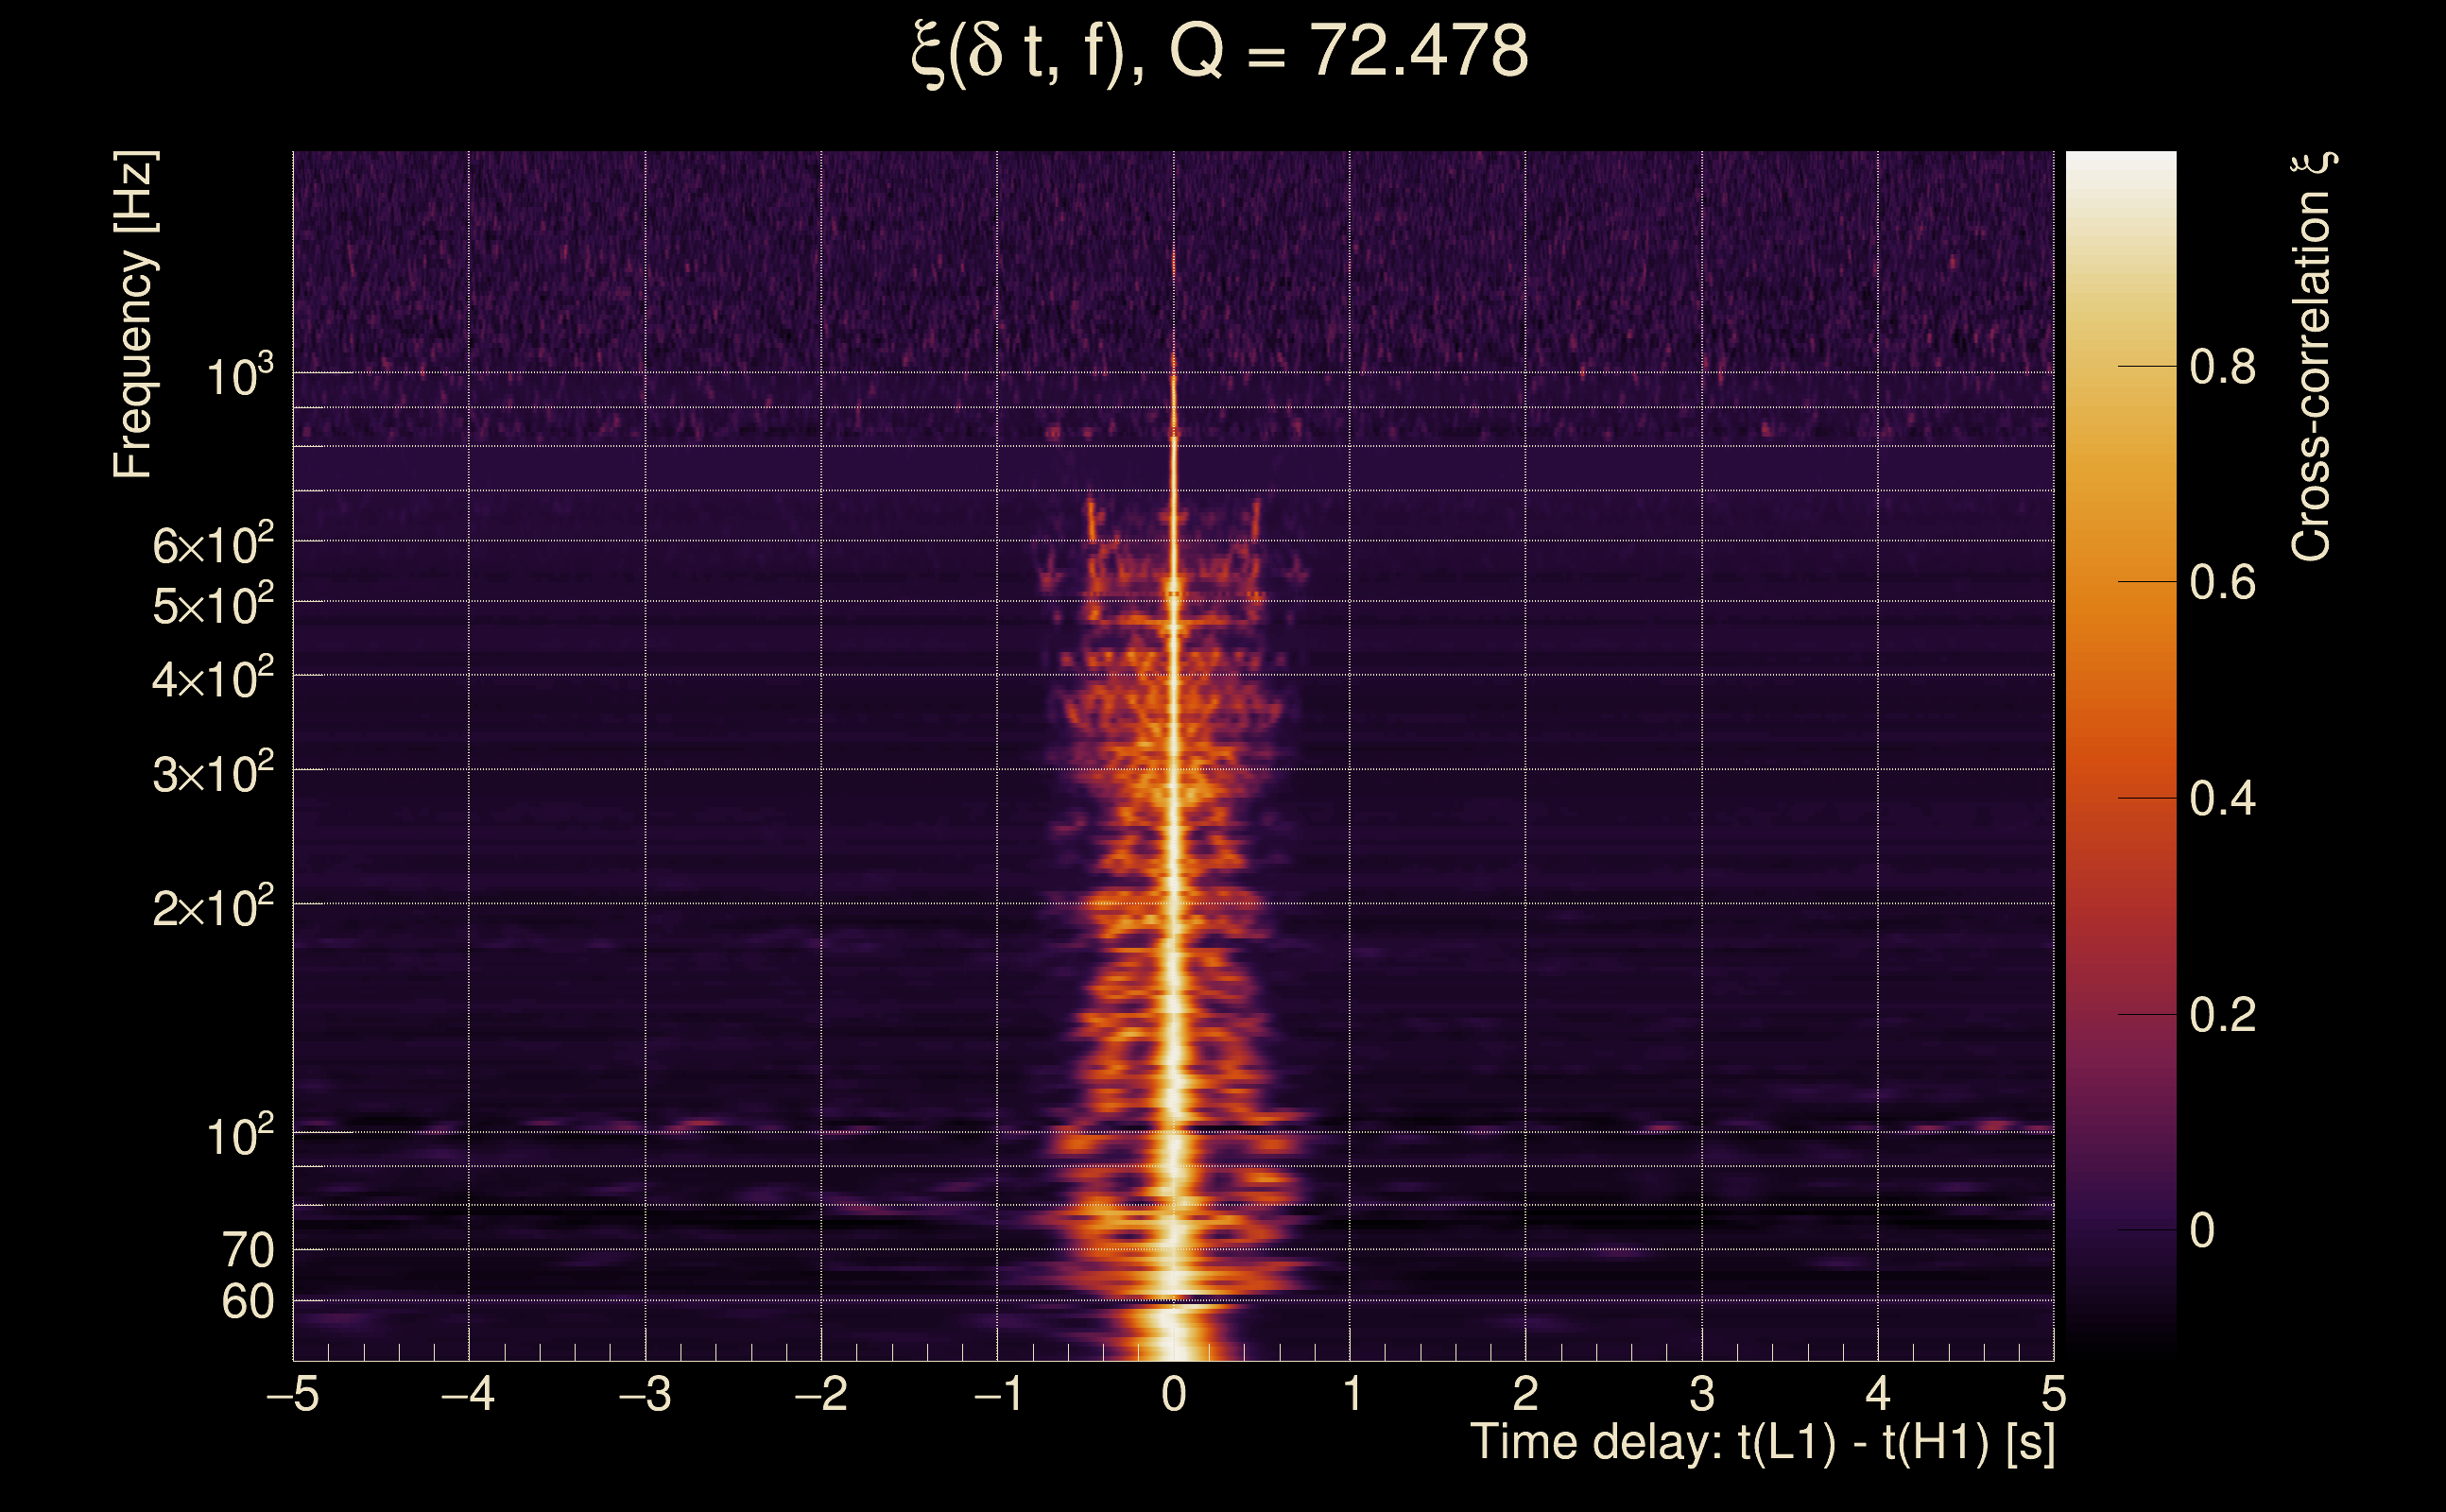Click the plot title showing Q = 72.478

tap(1220, 52)
